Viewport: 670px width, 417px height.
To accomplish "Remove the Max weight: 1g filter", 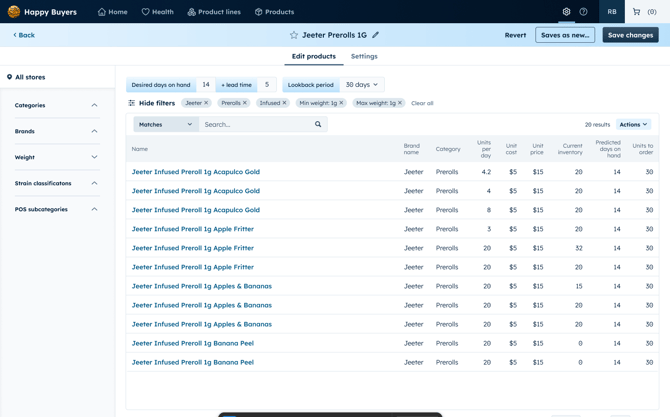I will (400, 103).
